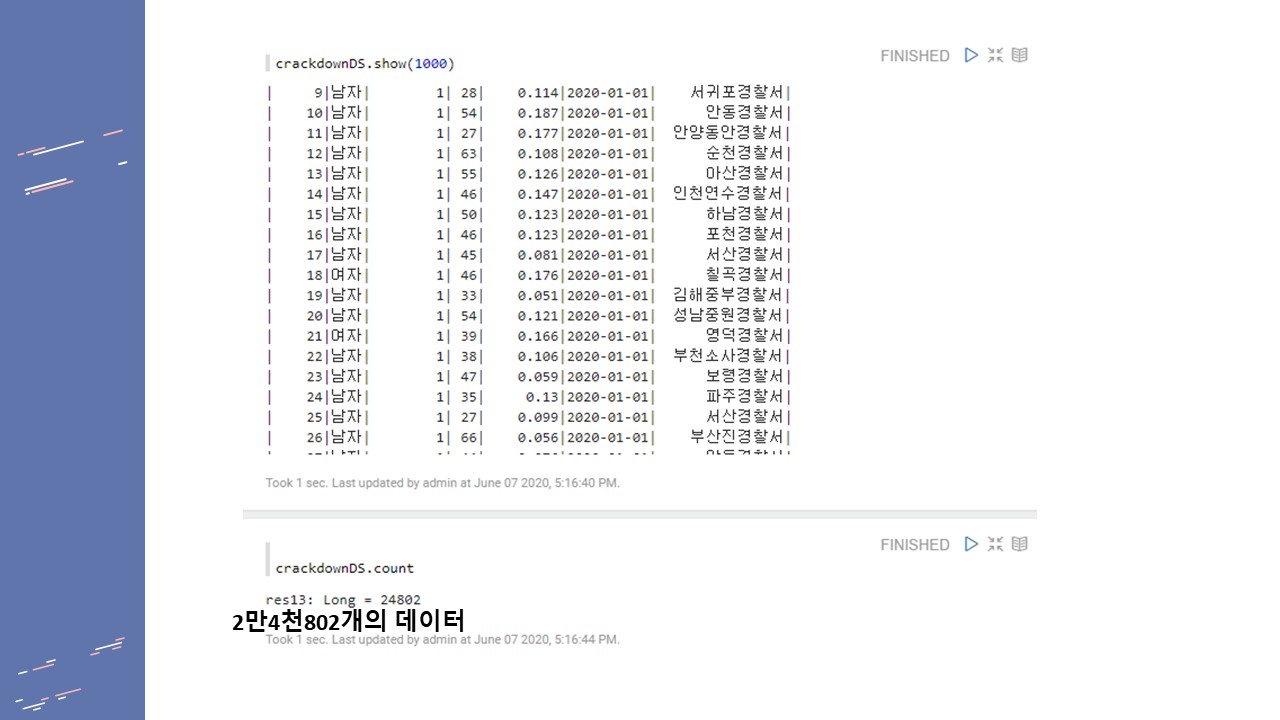Click the age value 63
Image resolution: width=1280 pixels, height=720 pixels.
(x=469, y=154)
